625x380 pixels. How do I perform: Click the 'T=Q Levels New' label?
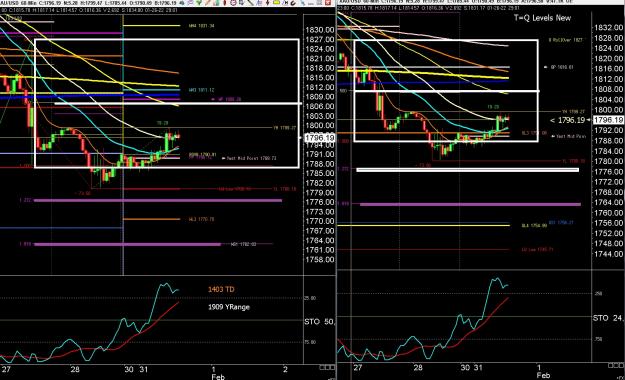[x=542, y=18]
